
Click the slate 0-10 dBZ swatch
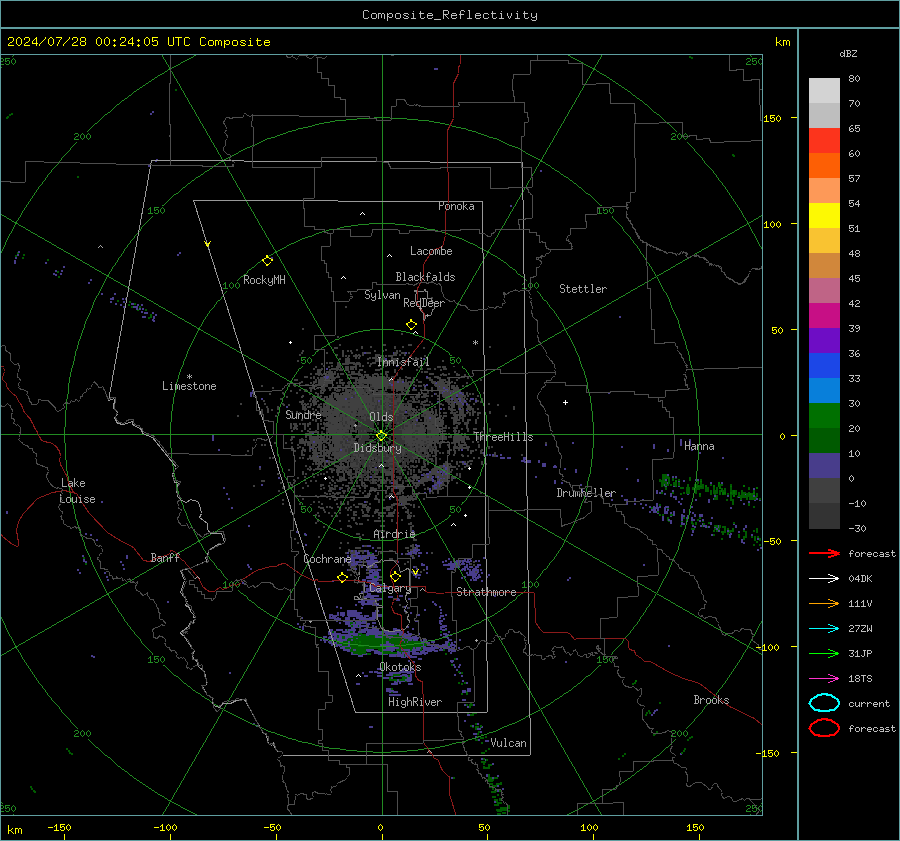click(824, 465)
